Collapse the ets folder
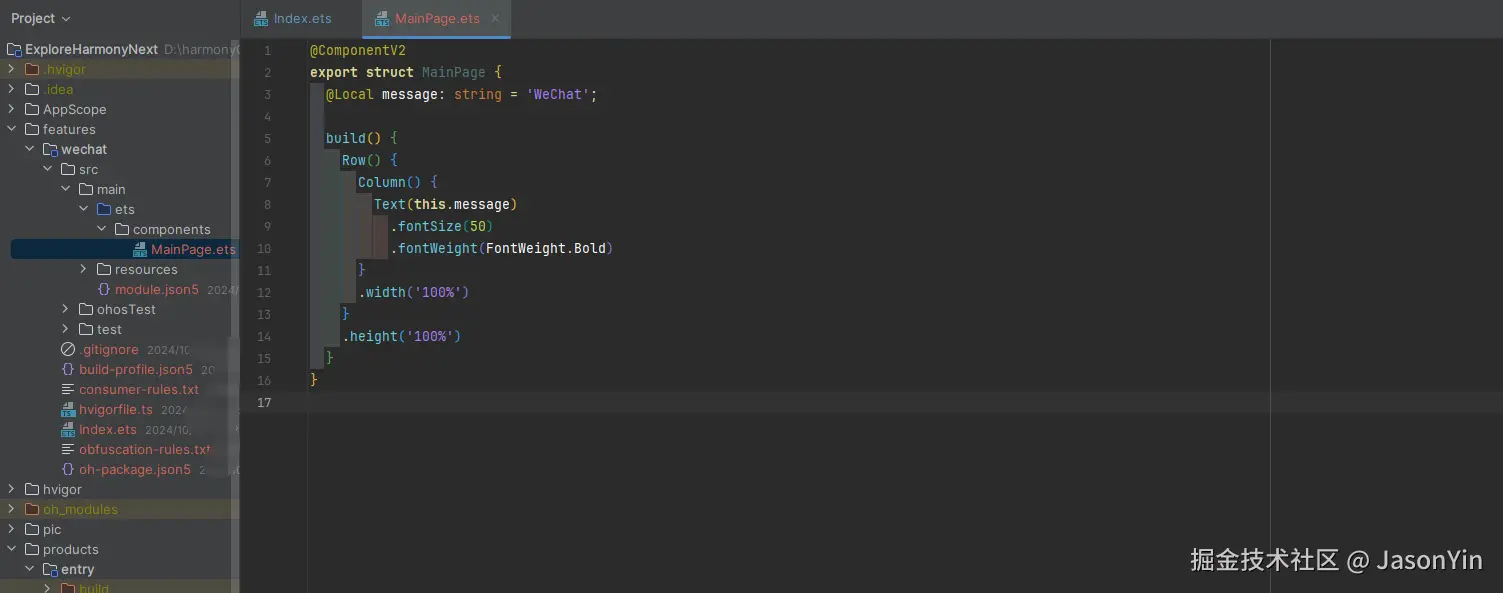This screenshot has height=593, width=1503. (x=83, y=209)
